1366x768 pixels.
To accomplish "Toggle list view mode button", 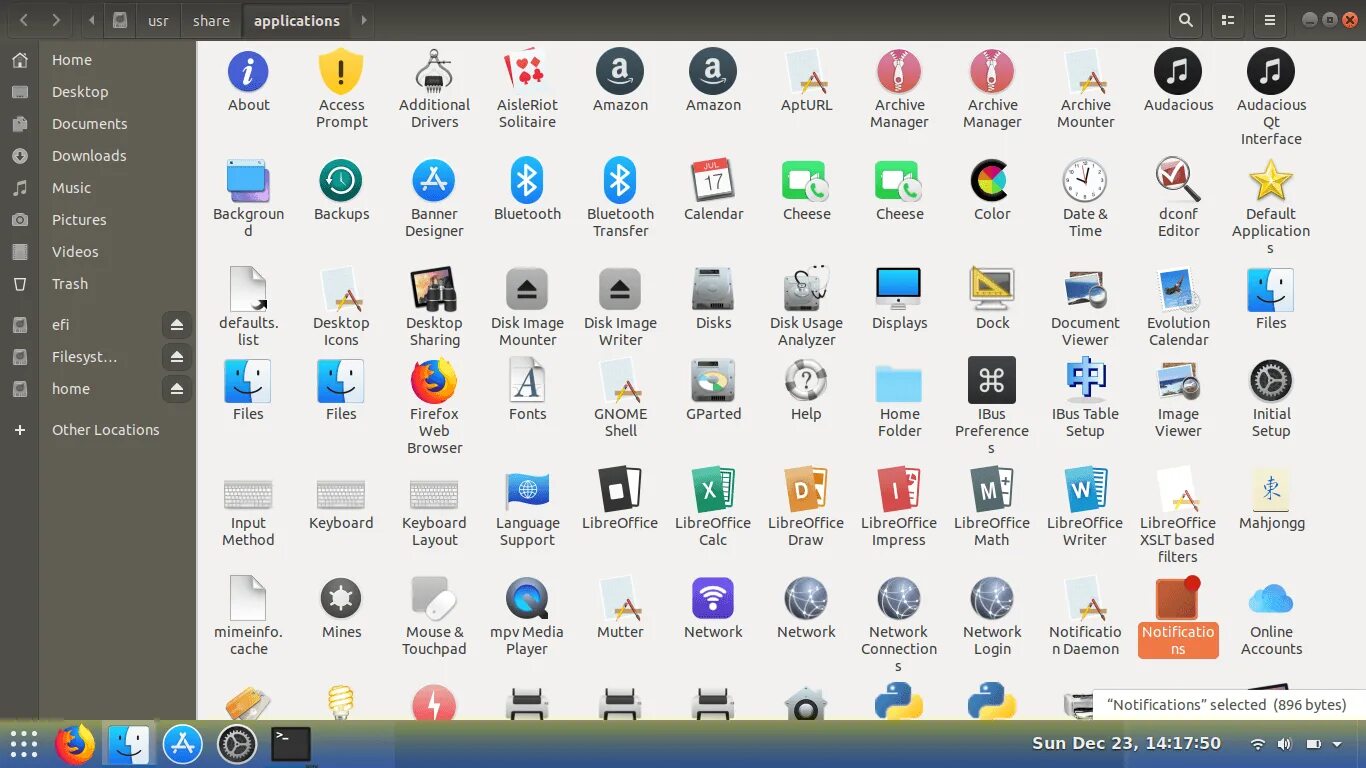I will click(x=1228, y=20).
